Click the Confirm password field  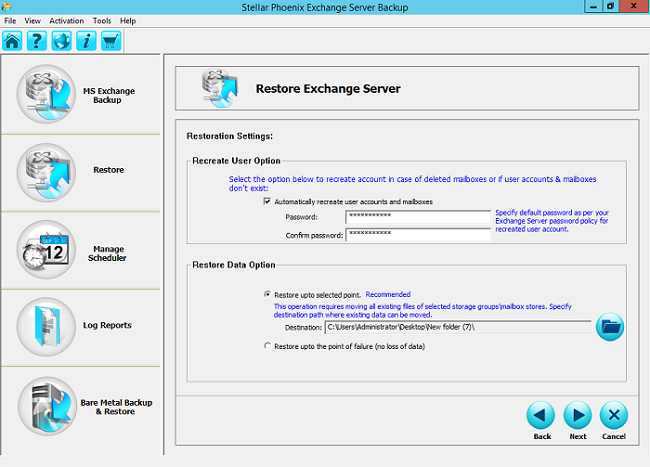[418, 235]
